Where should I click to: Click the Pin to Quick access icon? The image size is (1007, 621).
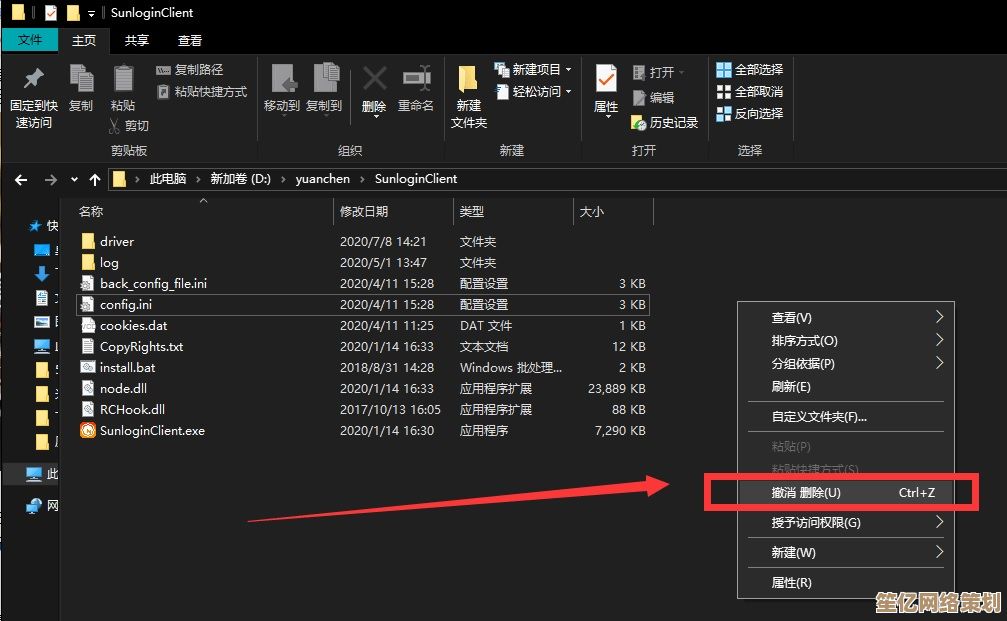pyautogui.click(x=33, y=80)
